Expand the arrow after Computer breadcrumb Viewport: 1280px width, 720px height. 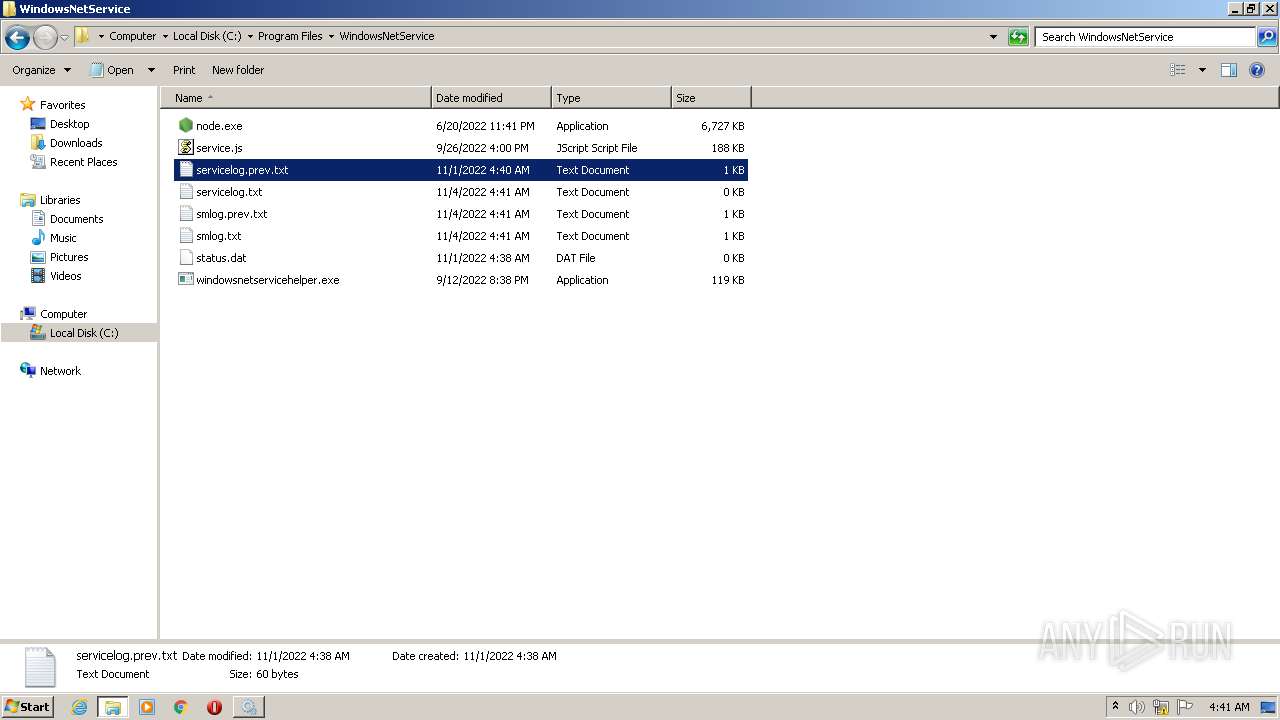tap(165, 36)
